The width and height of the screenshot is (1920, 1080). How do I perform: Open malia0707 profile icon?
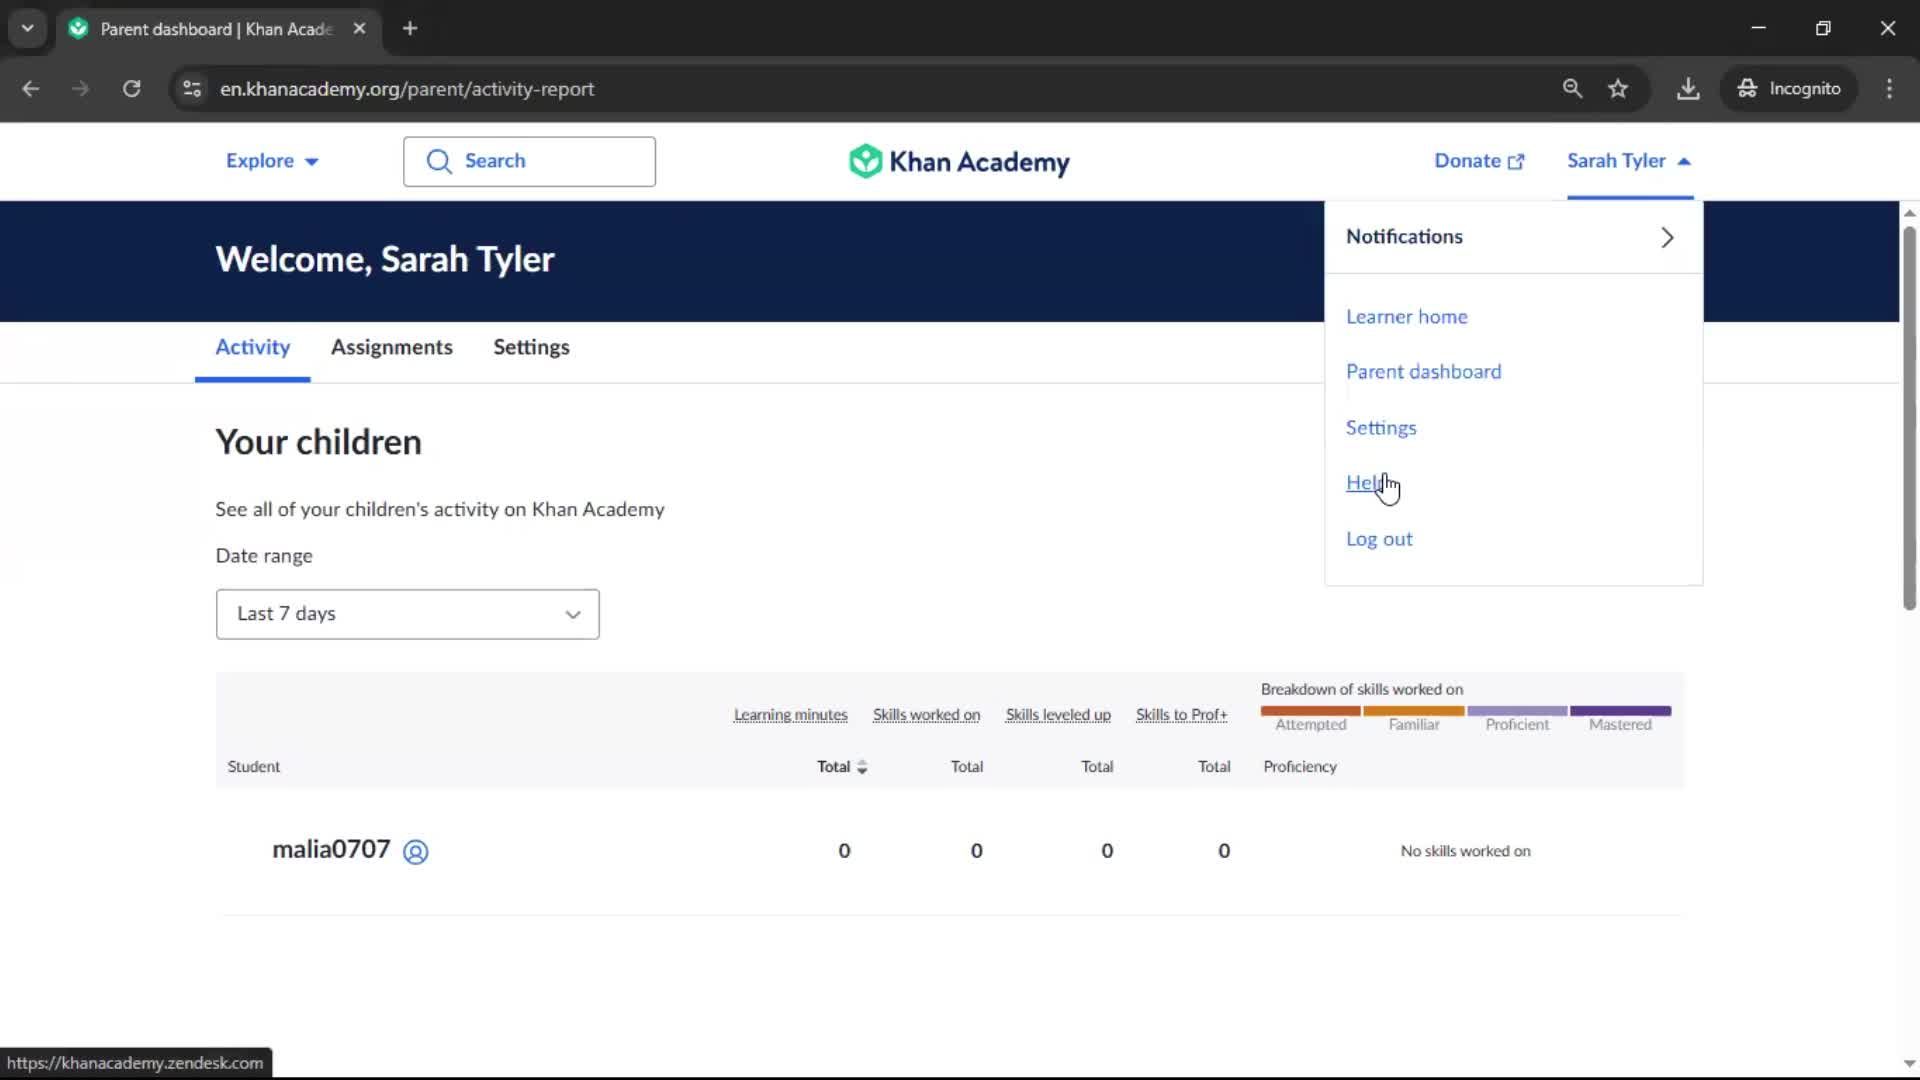point(415,851)
